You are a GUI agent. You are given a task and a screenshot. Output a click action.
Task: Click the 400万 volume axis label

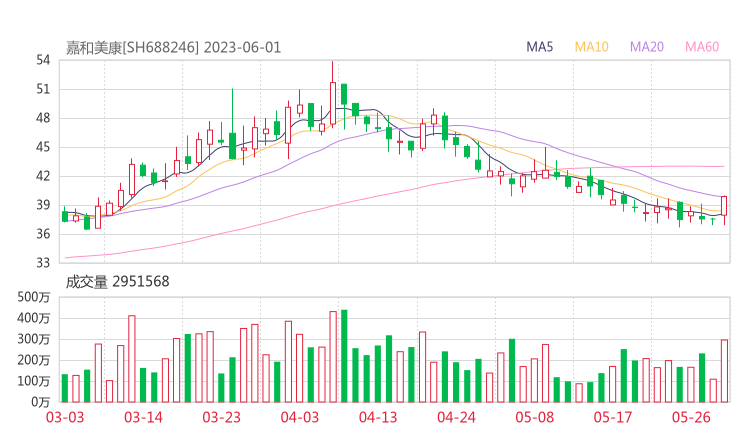[x=34, y=318]
